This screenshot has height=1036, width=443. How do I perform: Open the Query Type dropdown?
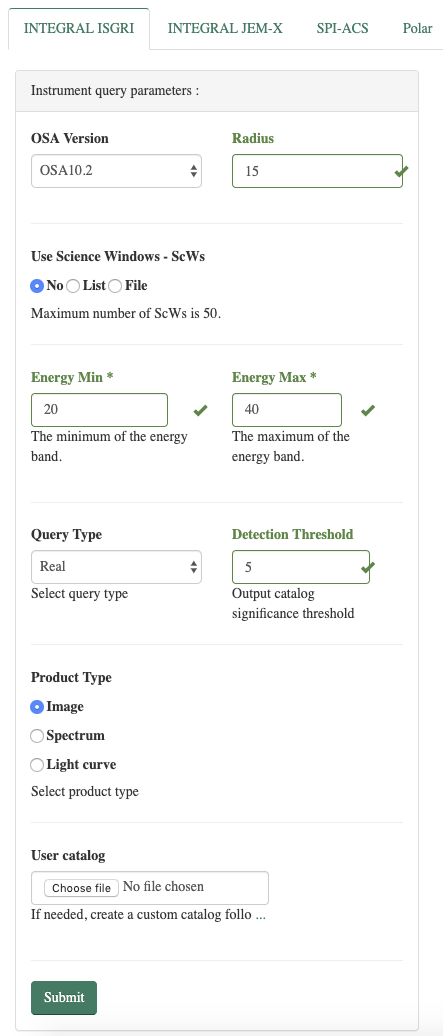click(116, 567)
